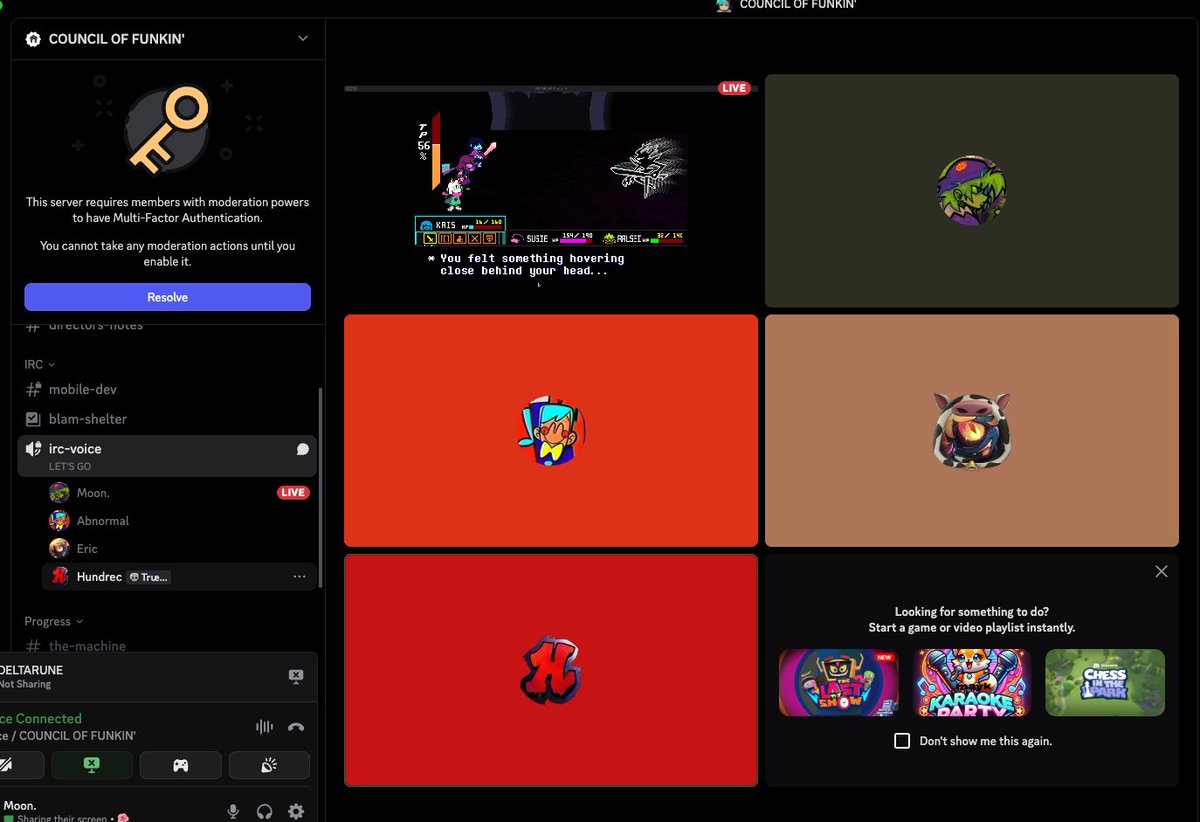Mute the microphone in the user panel
This screenshot has width=1200, height=822.
(233, 811)
